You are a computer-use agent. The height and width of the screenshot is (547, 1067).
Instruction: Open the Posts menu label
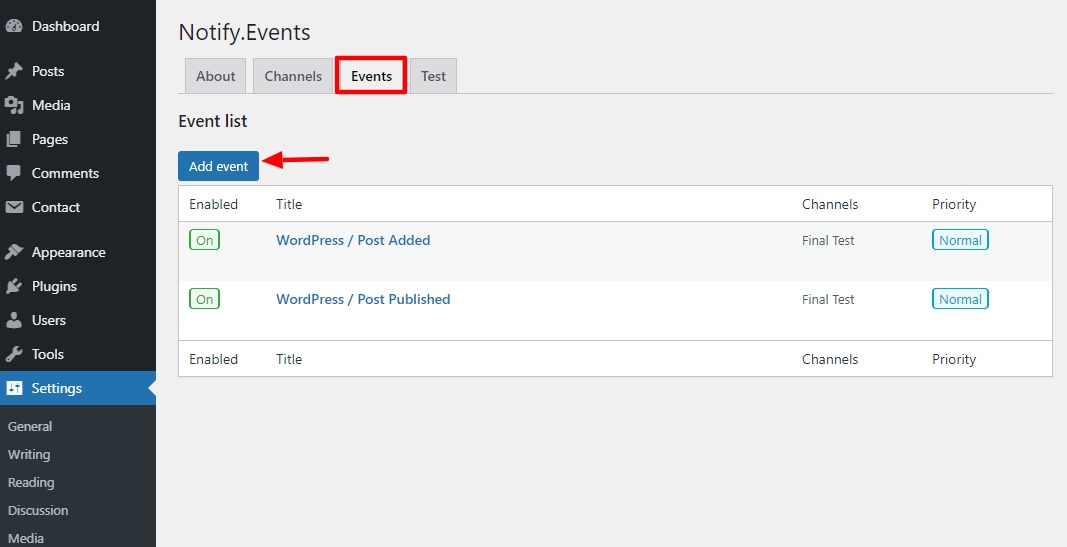[48, 71]
